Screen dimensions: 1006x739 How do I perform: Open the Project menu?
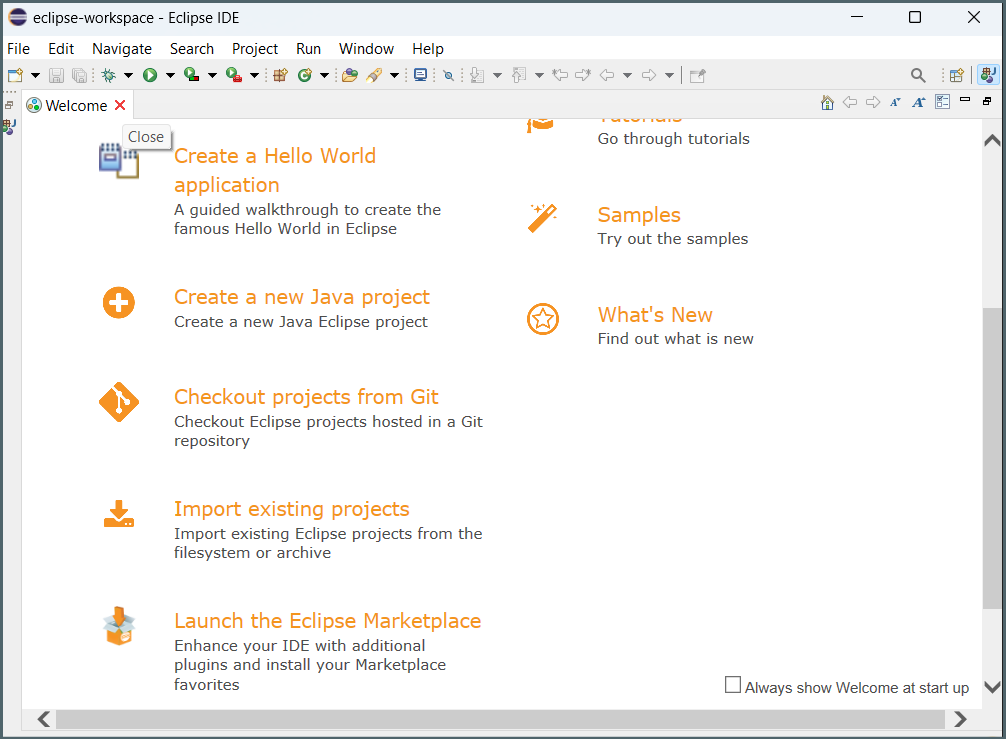coord(255,49)
